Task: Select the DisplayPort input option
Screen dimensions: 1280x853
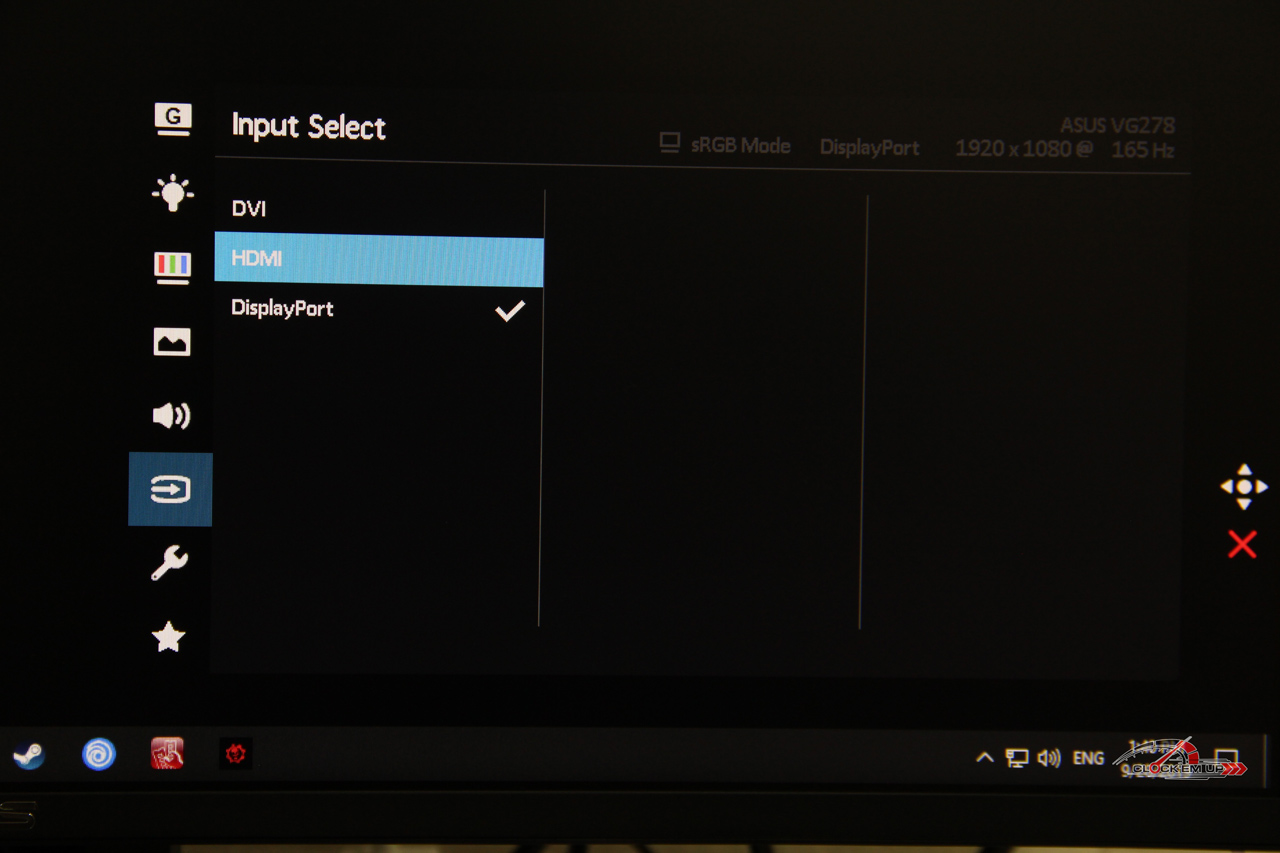Action: click(282, 309)
